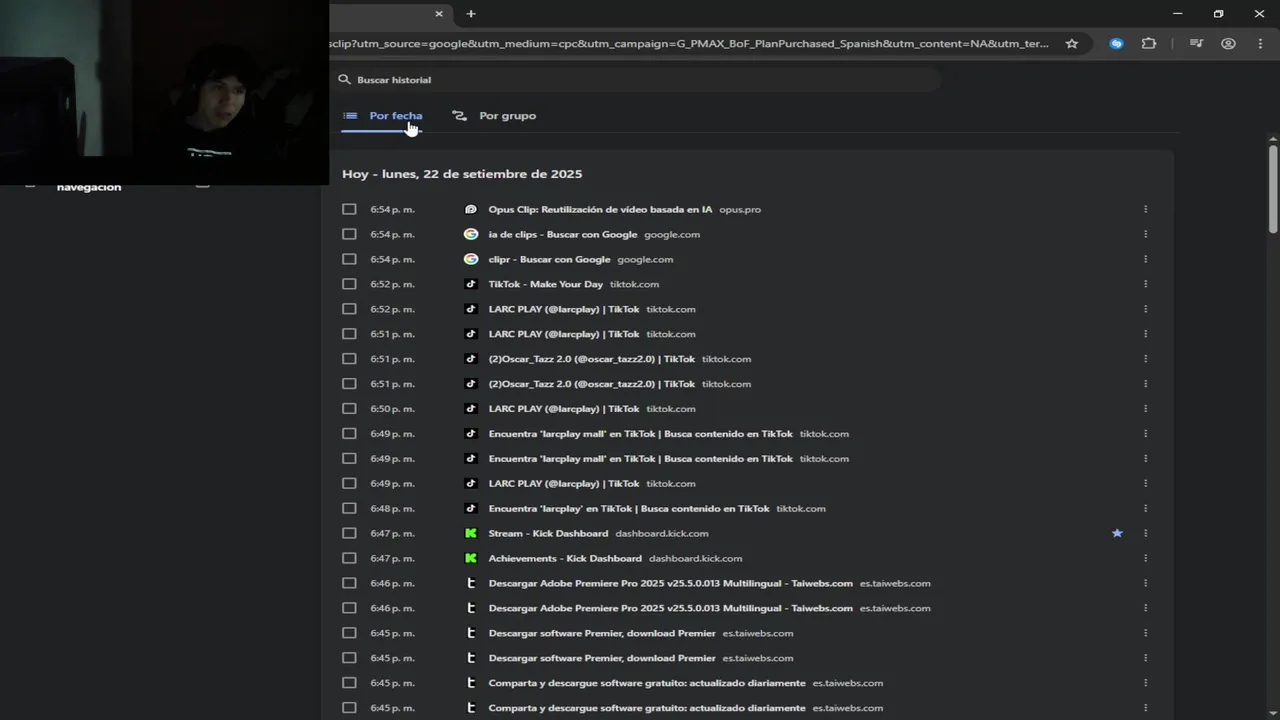Open more actions for Stream - Kick Dashboard
The width and height of the screenshot is (1280, 720).
1145,533
